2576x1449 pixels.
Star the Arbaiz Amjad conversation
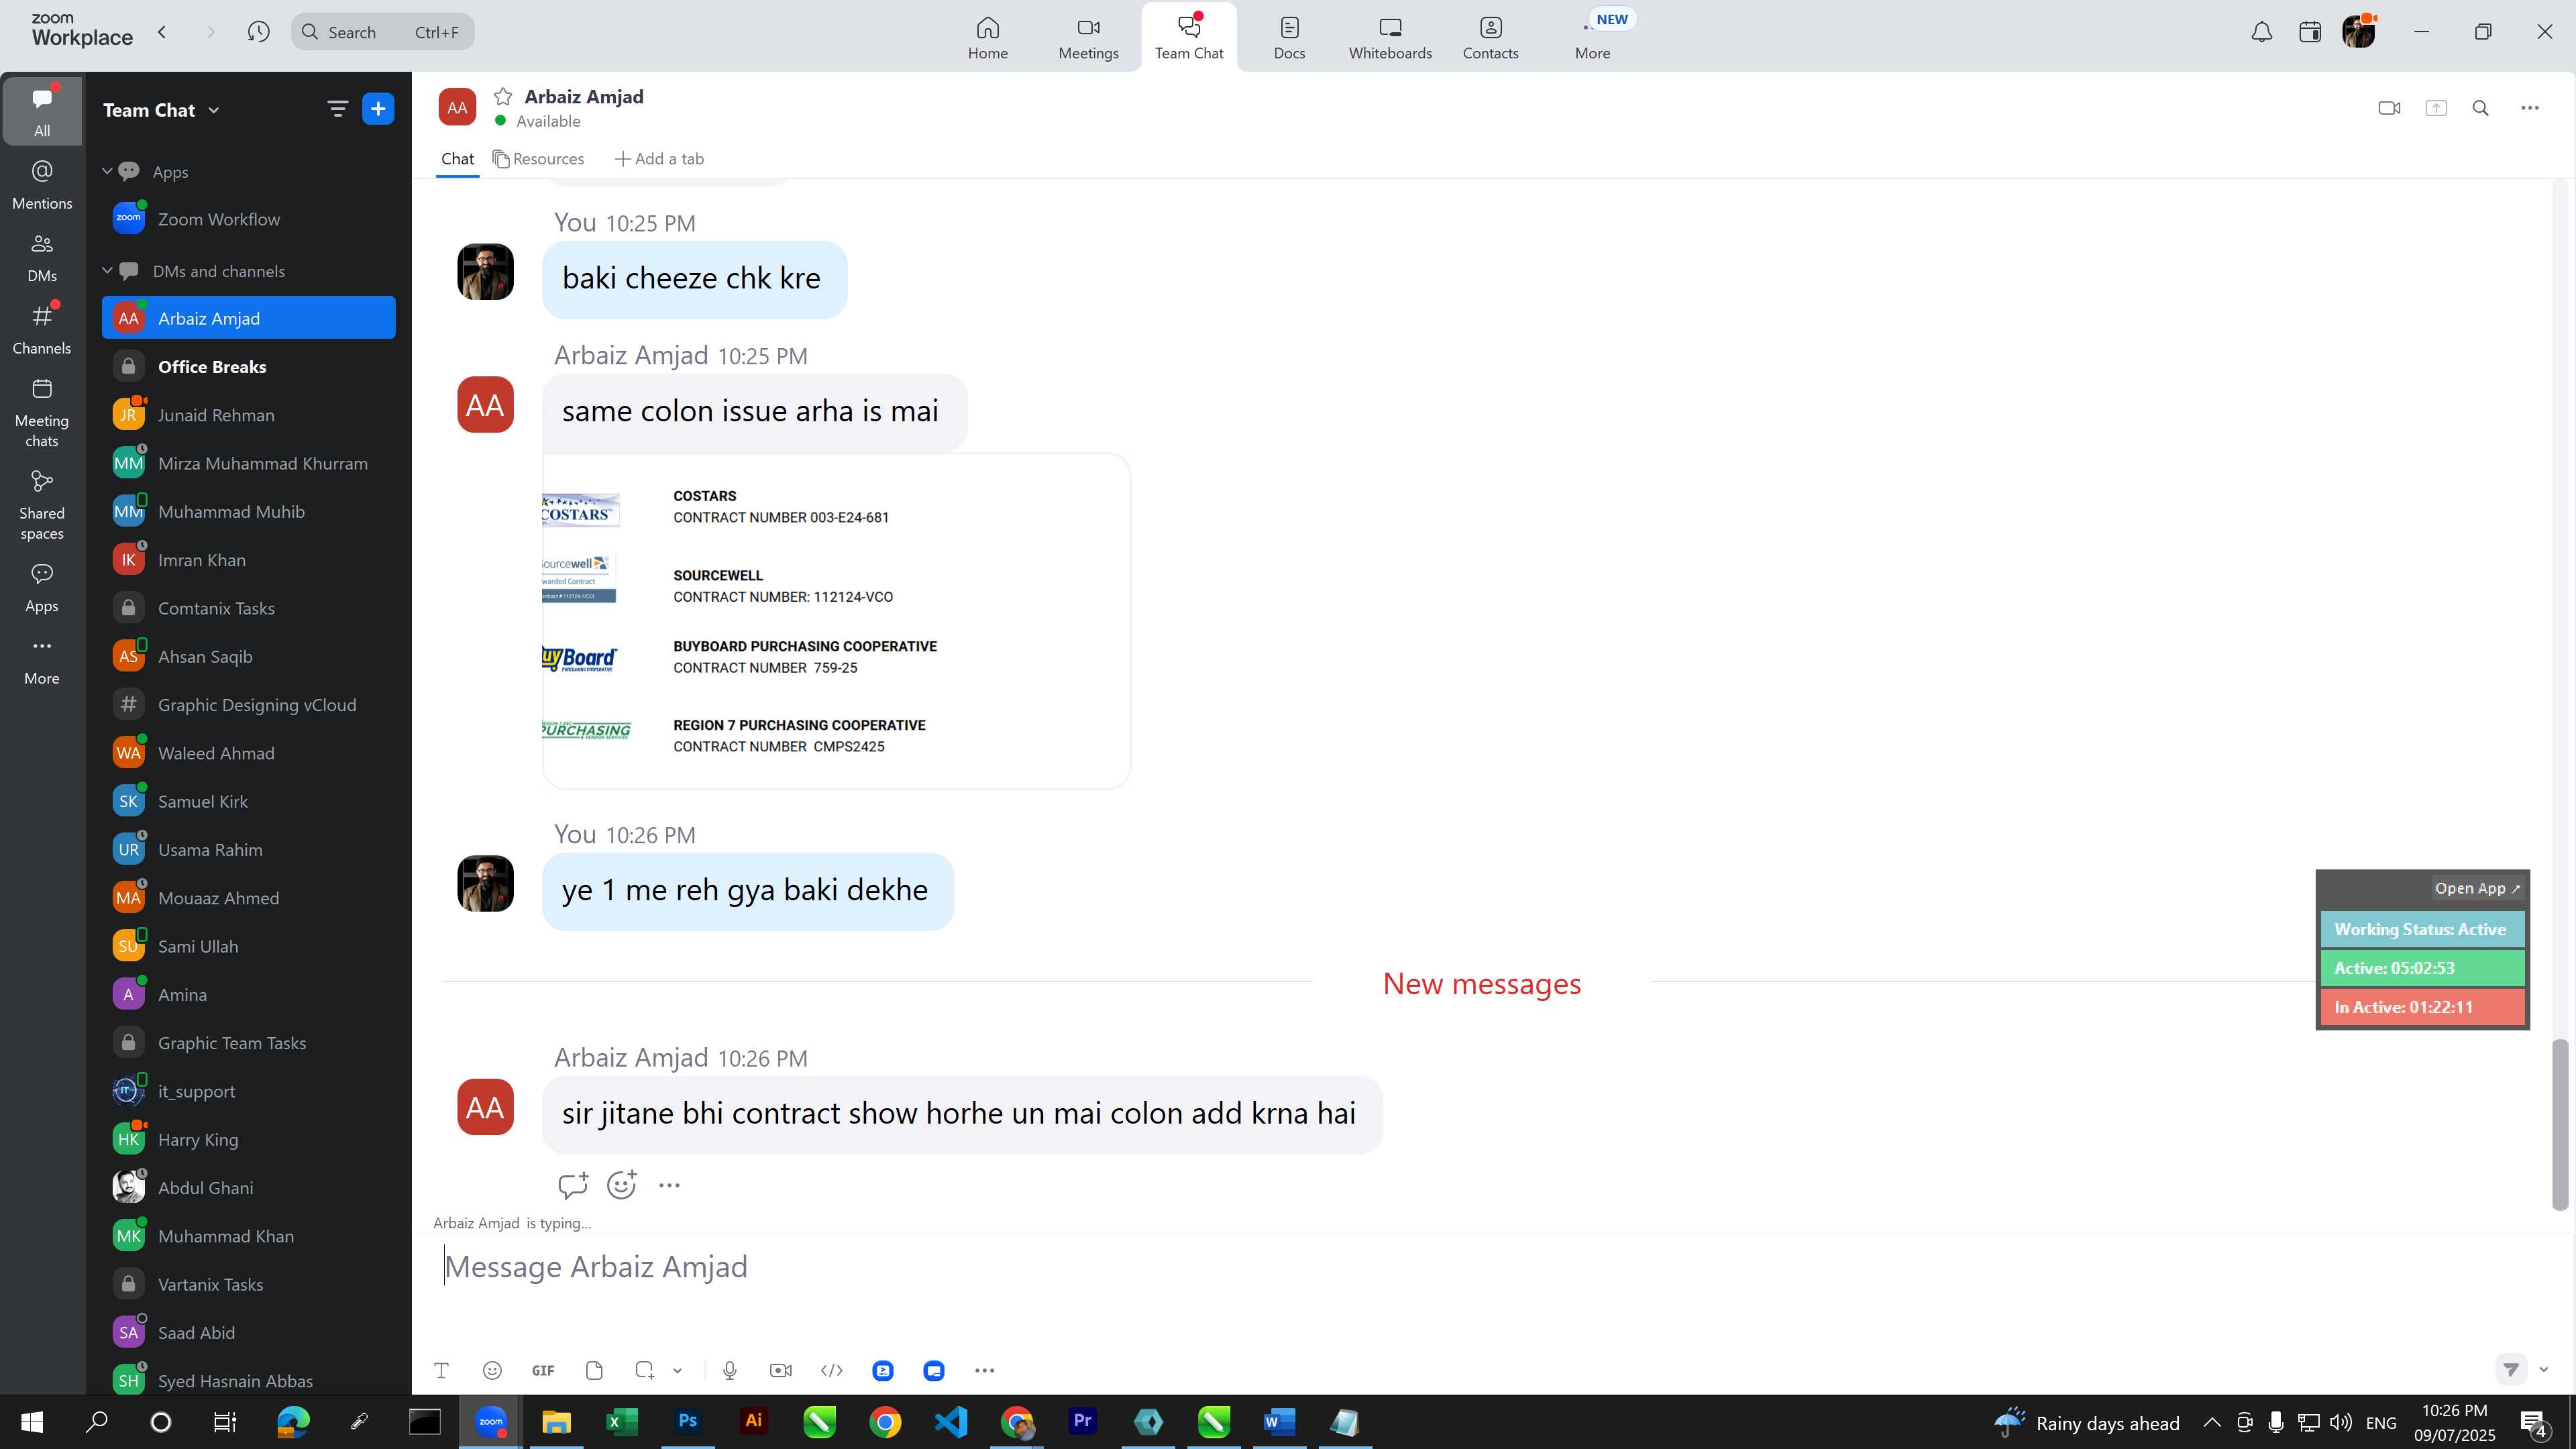coord(503,97)
